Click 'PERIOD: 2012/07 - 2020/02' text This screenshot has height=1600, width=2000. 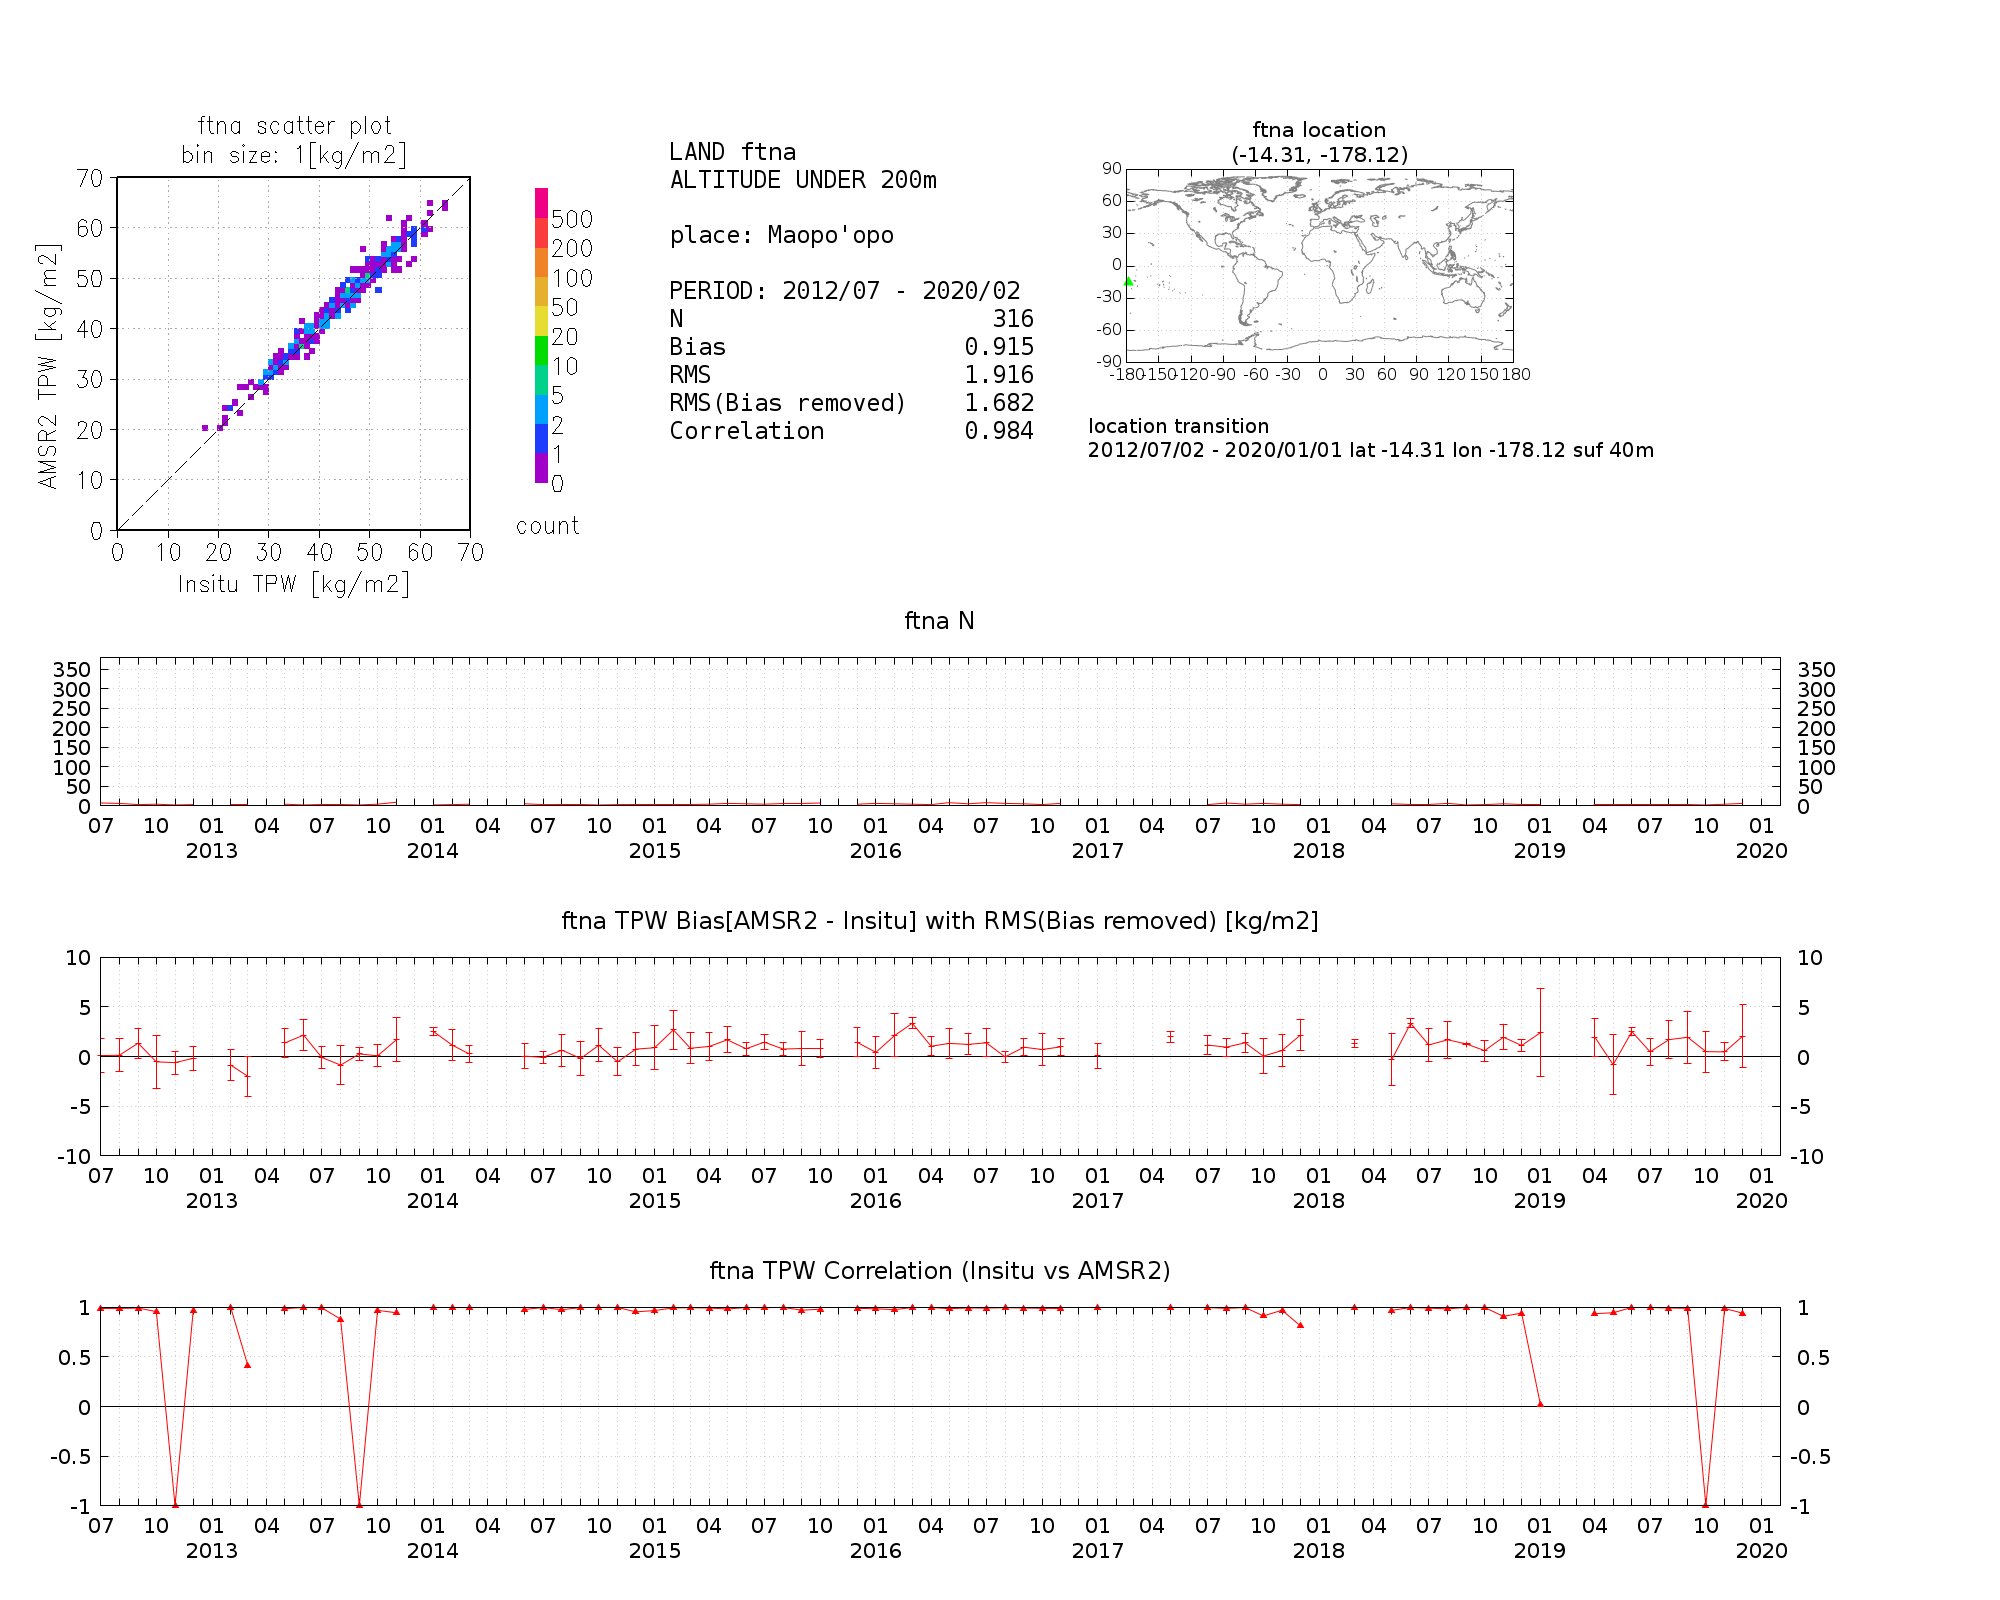845,291
